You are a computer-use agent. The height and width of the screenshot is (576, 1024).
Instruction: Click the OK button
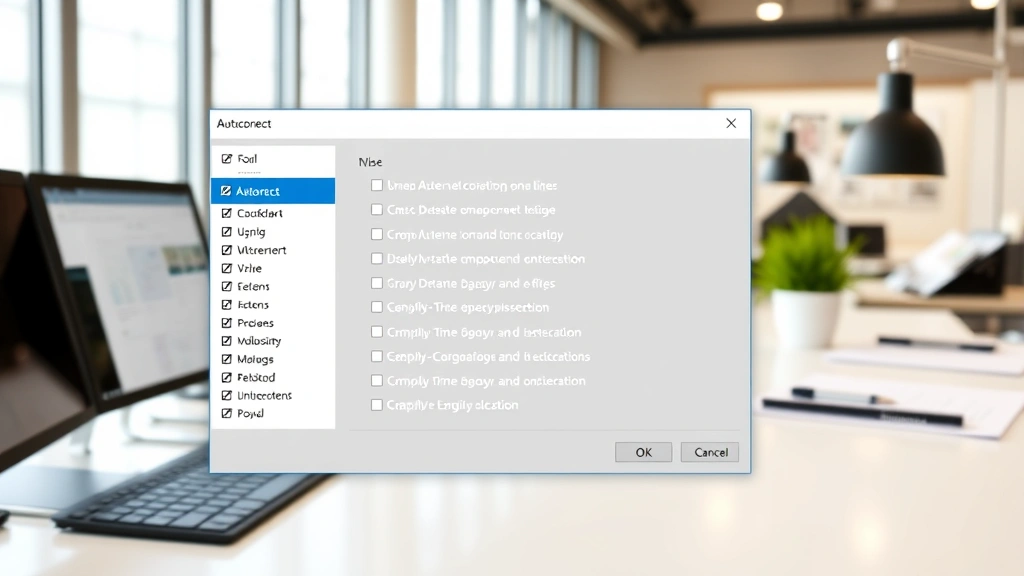643,452
